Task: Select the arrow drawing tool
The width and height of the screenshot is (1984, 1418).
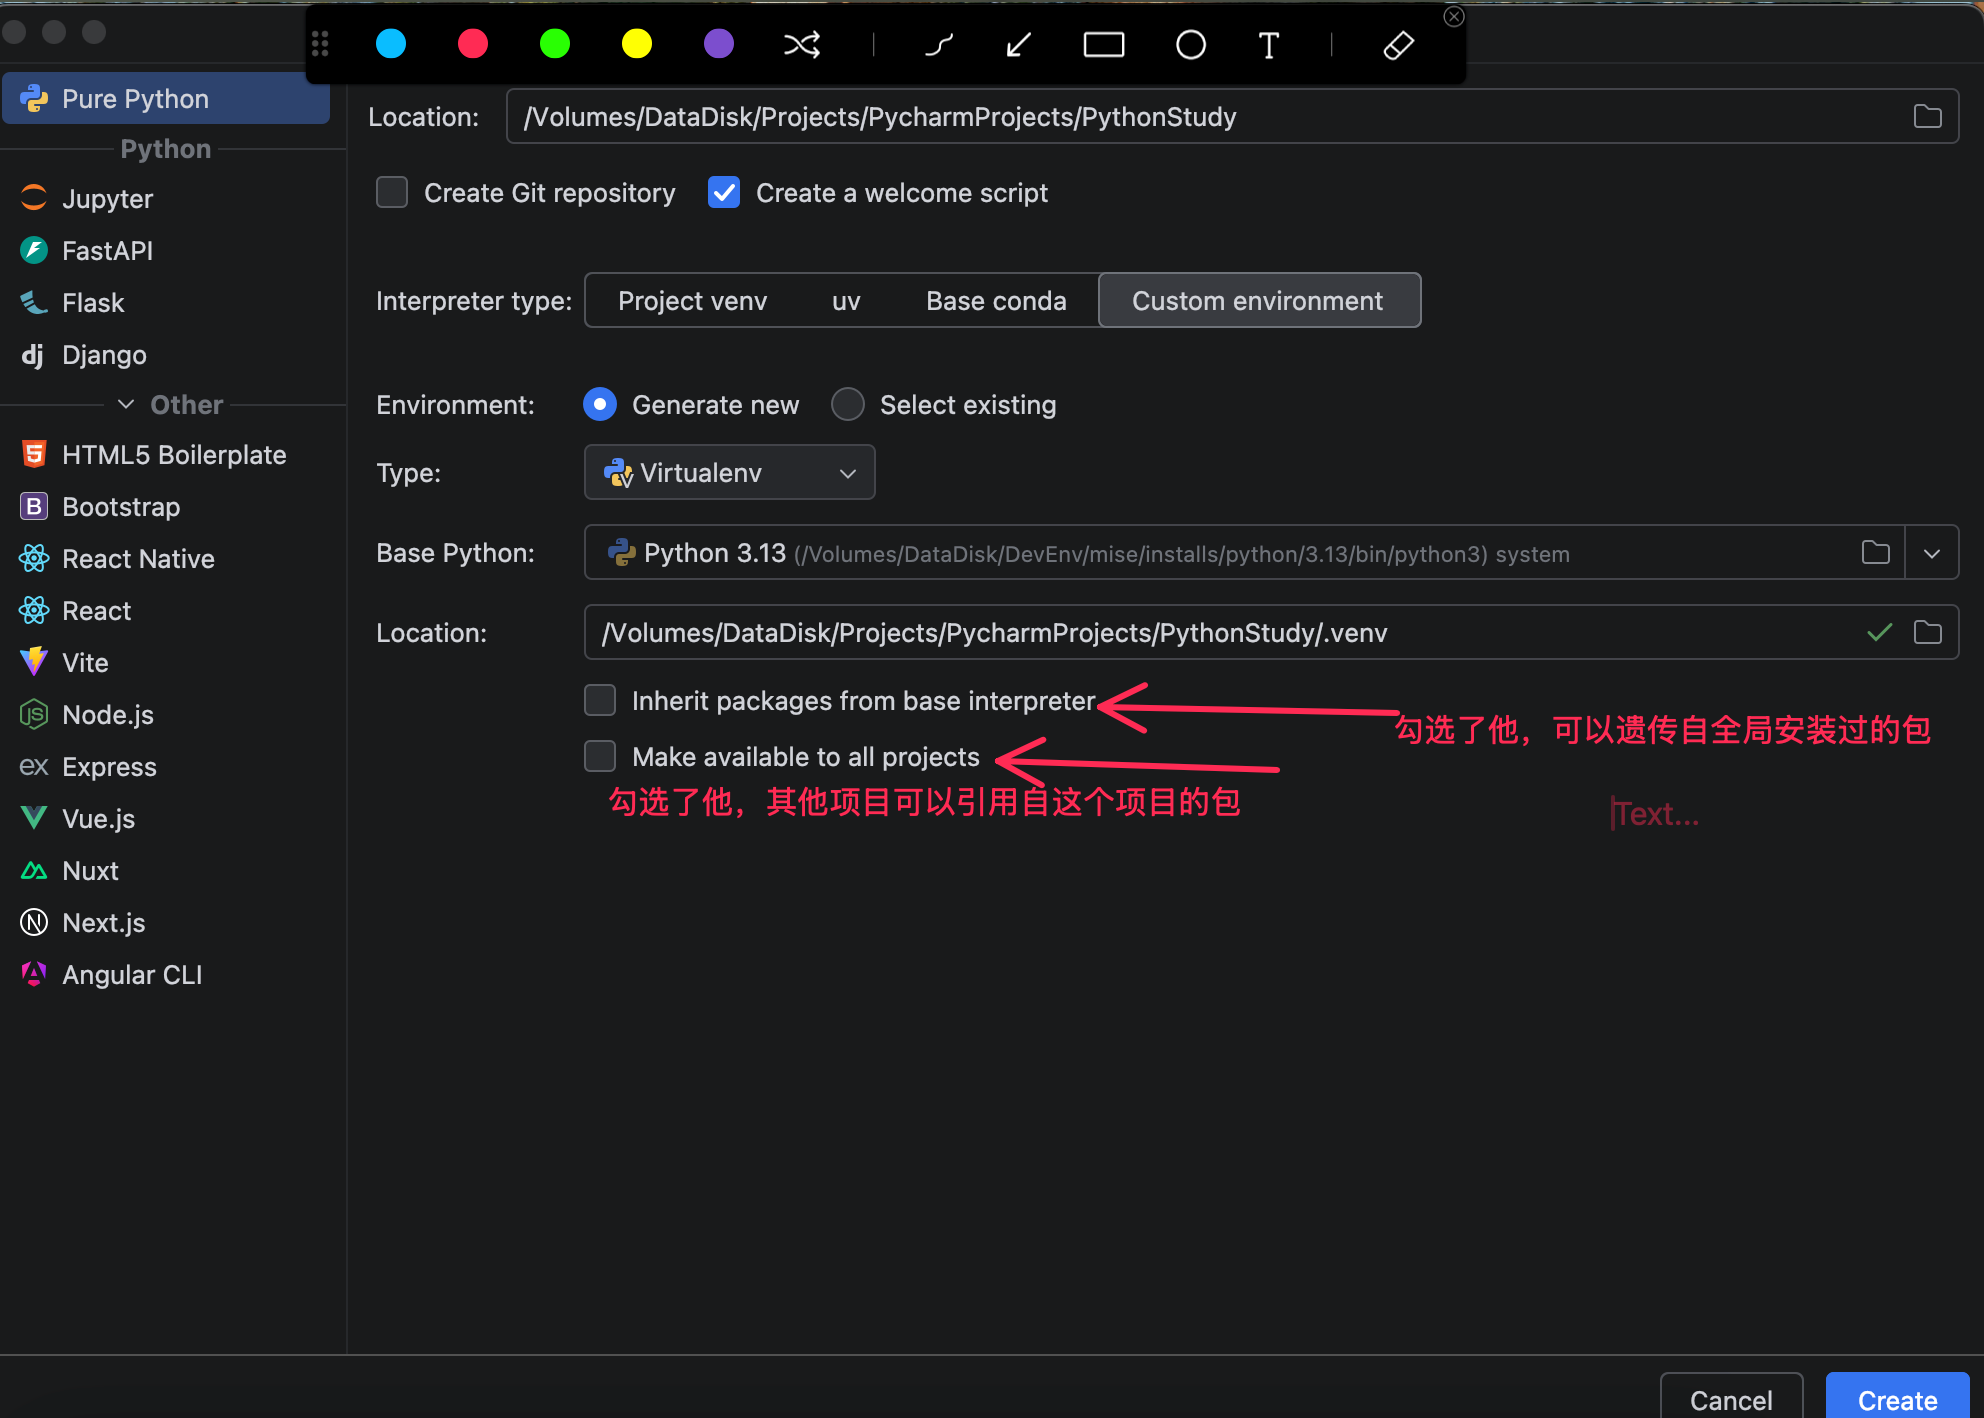Action: coord(1019,45)
